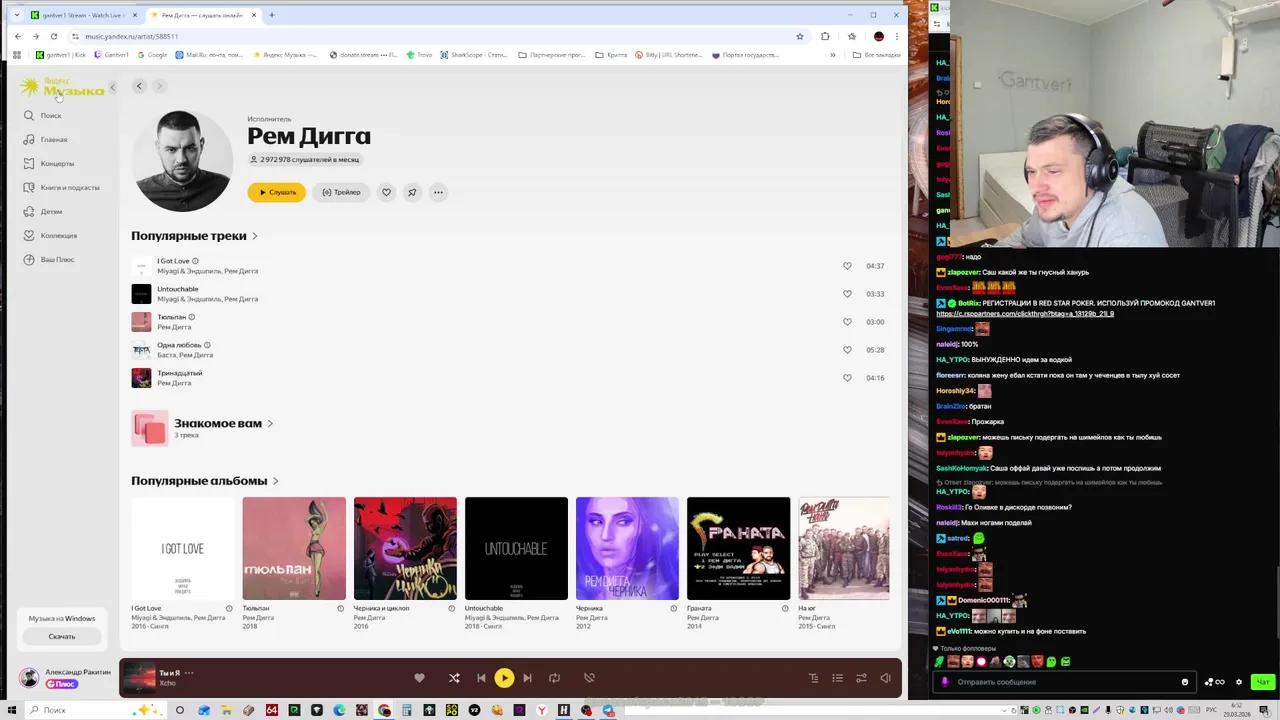Switch to gantver1 Stream browser tab

[x=84, y=15]
